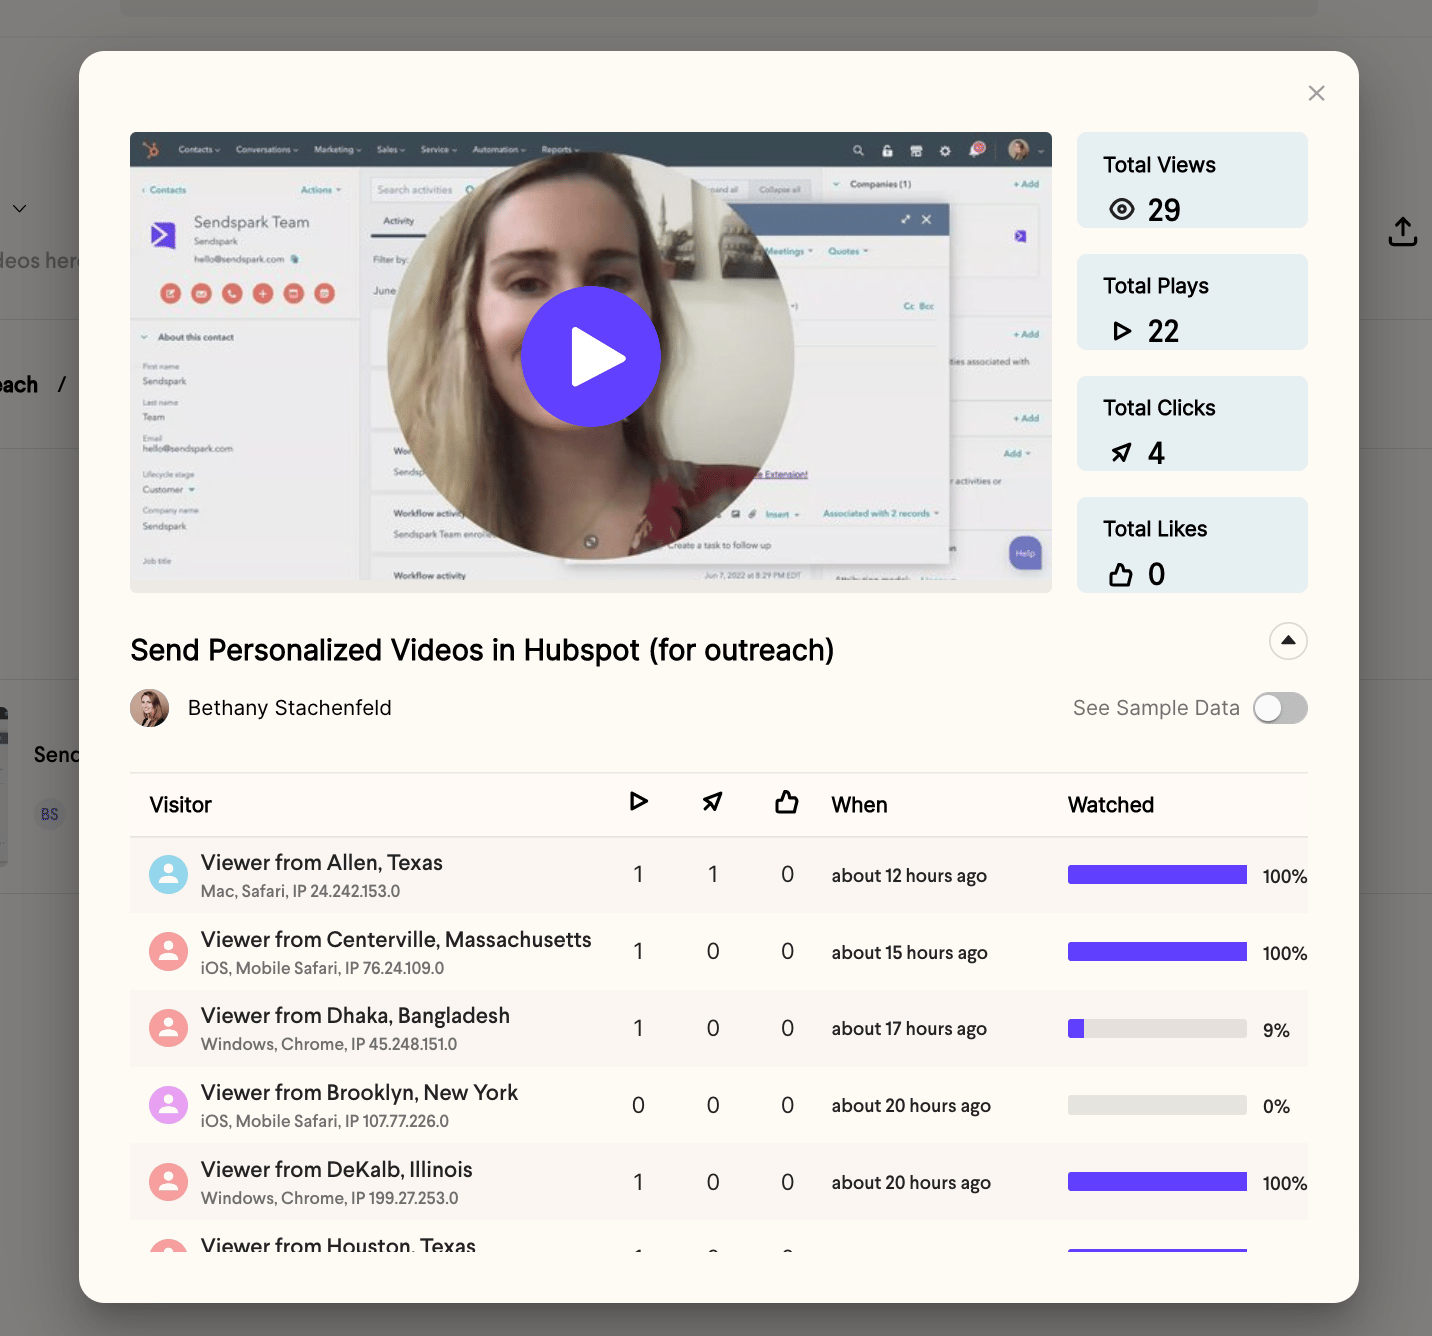Click the video title 'Send Personalized Videos in Hubspot'
This screenshot has height=1336, width=1432.
482,650
